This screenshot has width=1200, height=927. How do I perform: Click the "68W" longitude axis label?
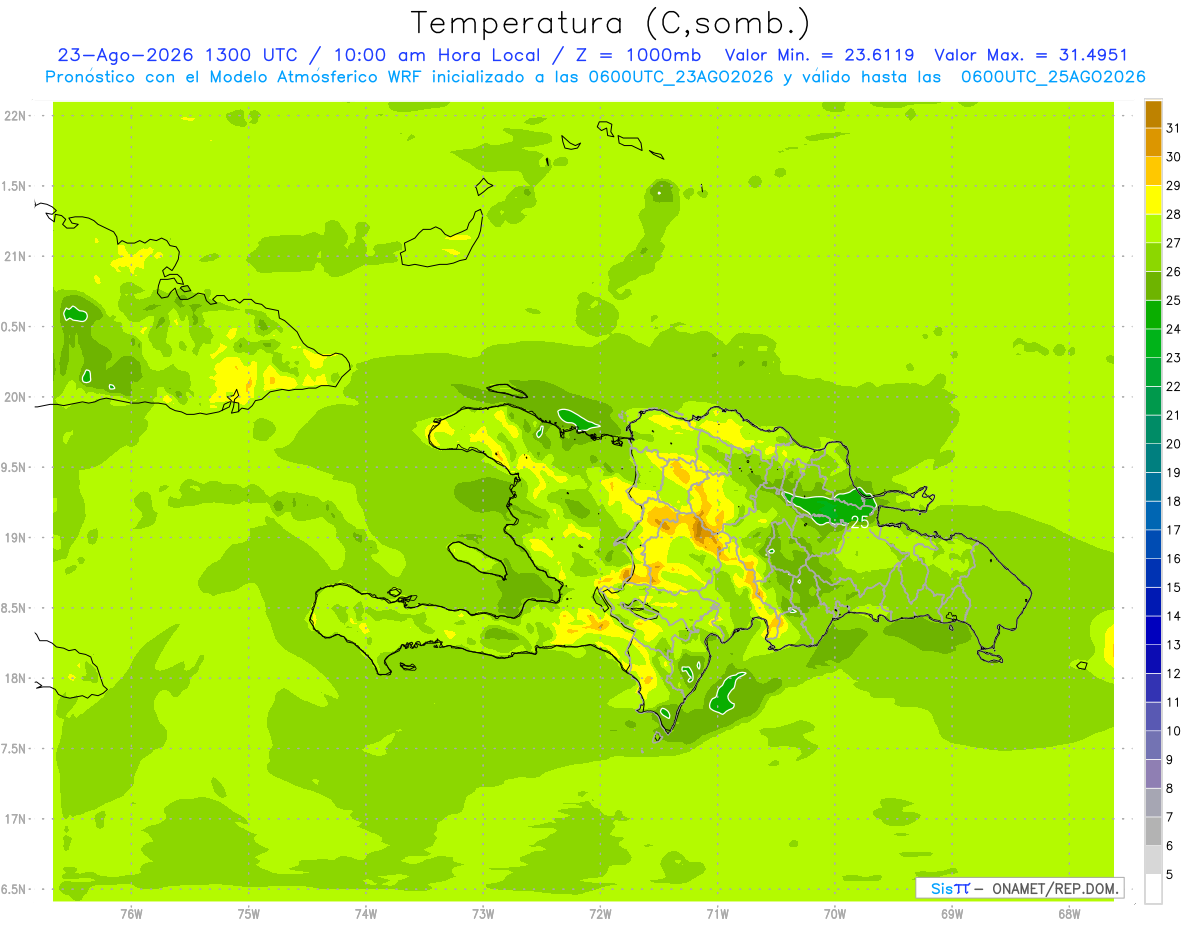coord(1069,914)
